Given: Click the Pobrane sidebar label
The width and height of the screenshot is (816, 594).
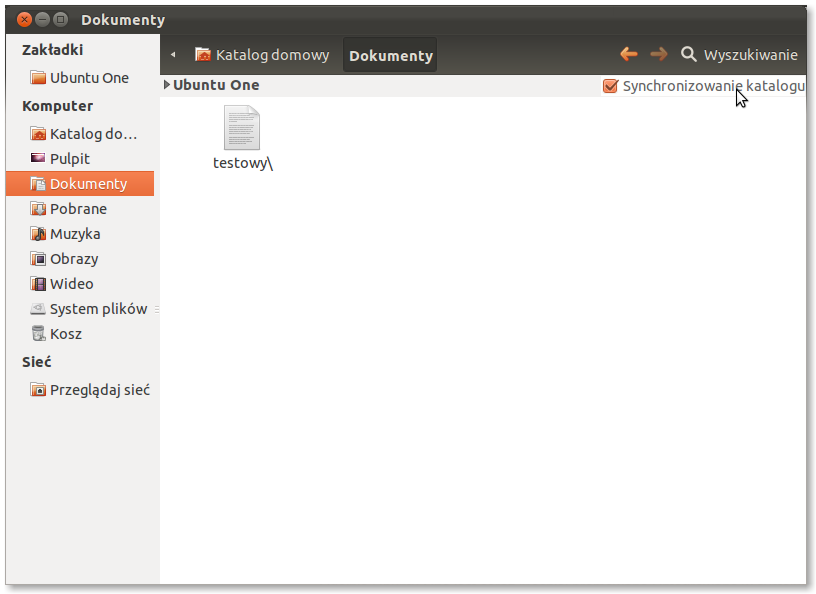Looking at the screenshot, I should click(x=78, y=209).
